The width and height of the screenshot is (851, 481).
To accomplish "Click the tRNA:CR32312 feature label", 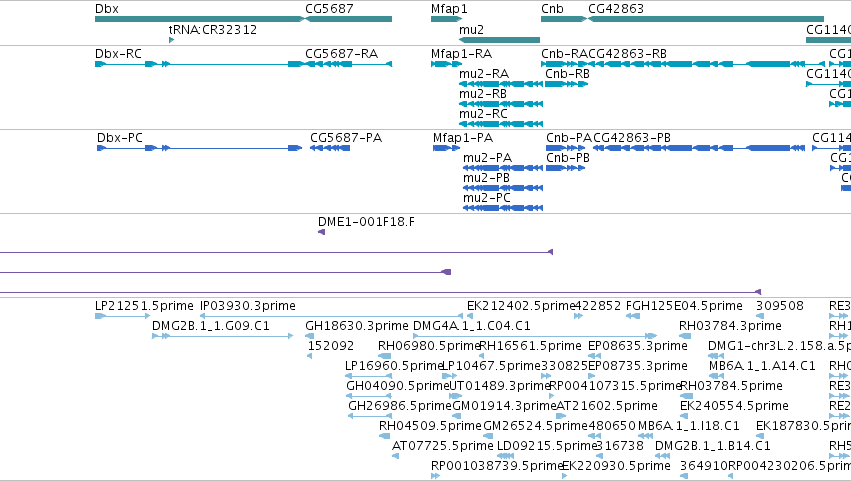I will tap(213, 29).
